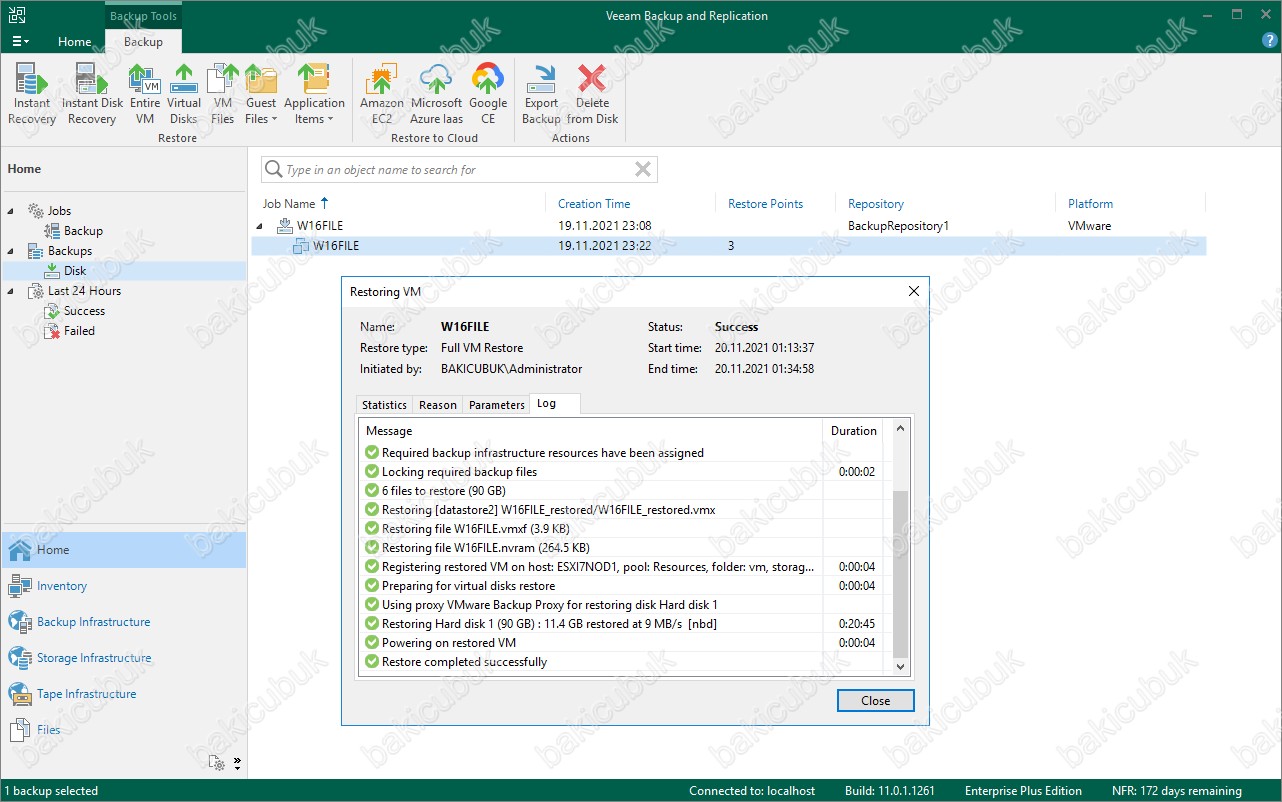
Task: Collapse the Jobs tree node
Action: click(11, 211)
